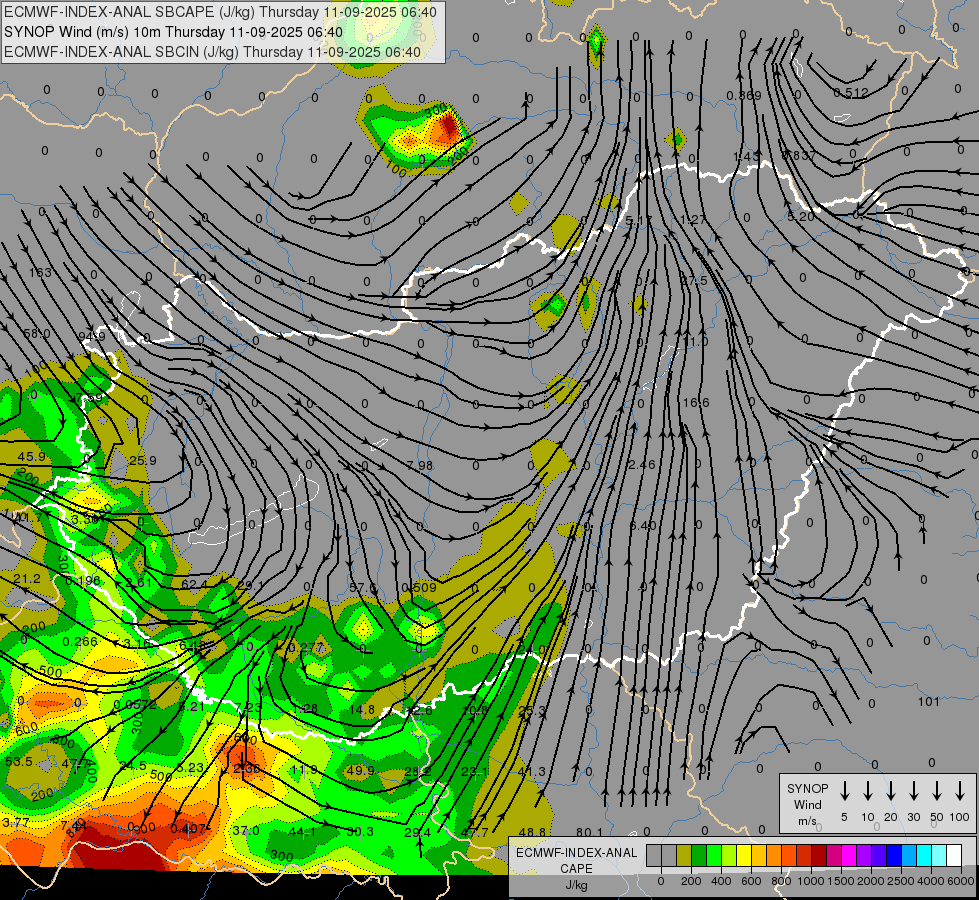The height and width of the screenshot is (900, 979).
Task: Click the 3.77 value on the map
Action: pos(16,823)
